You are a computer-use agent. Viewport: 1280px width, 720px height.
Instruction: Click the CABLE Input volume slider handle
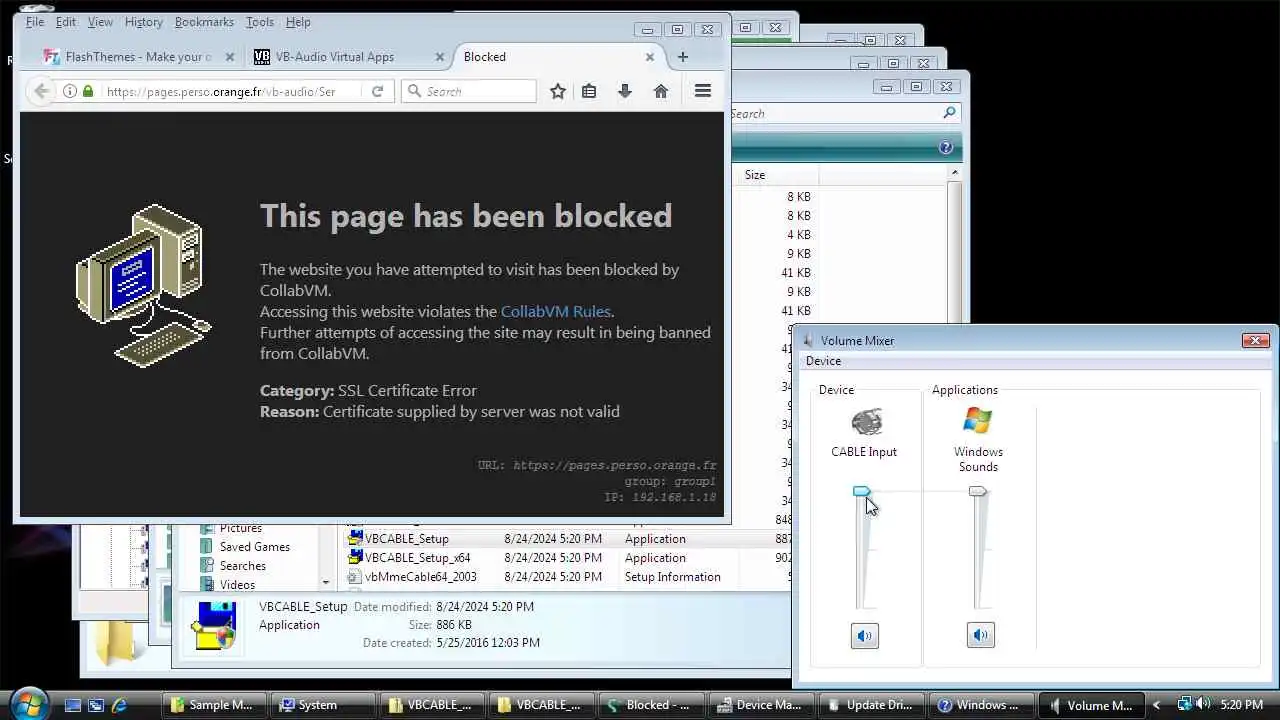click(861, 491)
